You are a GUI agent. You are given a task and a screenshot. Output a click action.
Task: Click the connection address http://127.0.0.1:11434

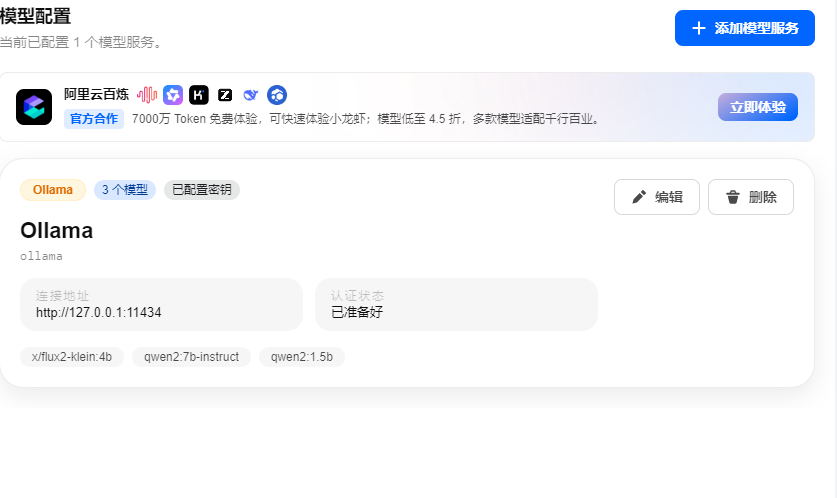[99, 312]
